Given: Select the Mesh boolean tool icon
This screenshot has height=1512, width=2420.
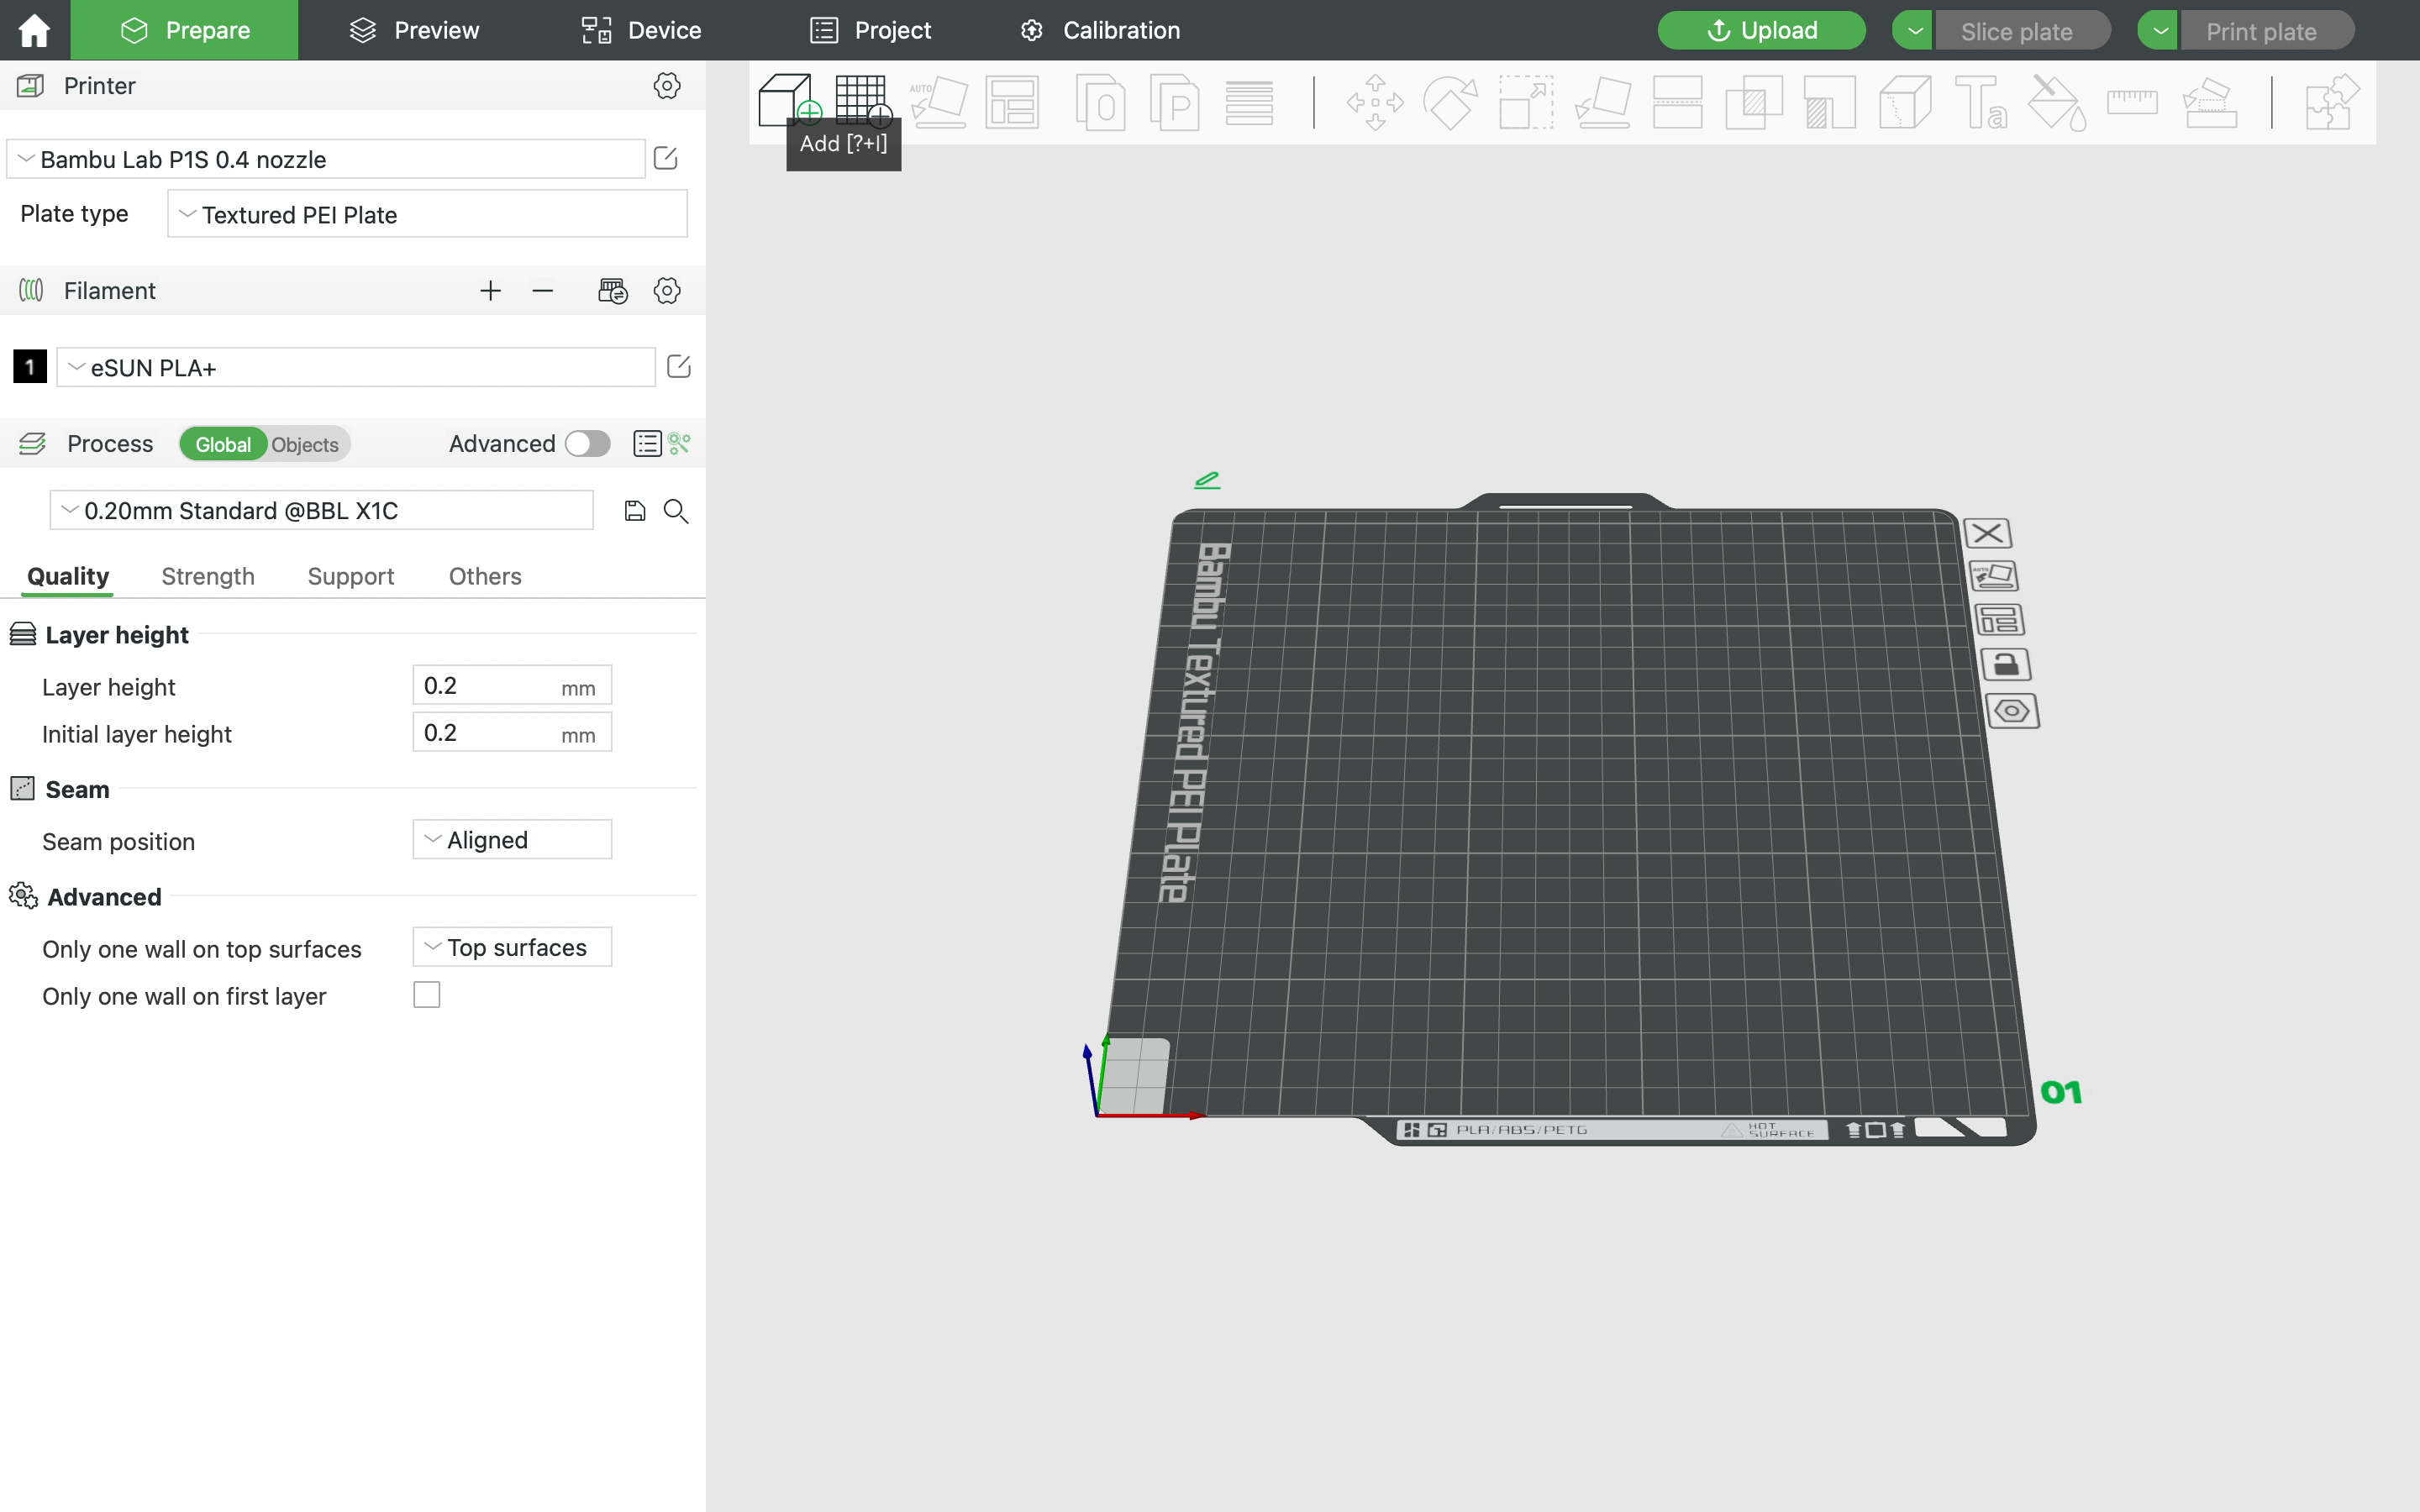Looking at the screenshot, I should point(1754,102).
